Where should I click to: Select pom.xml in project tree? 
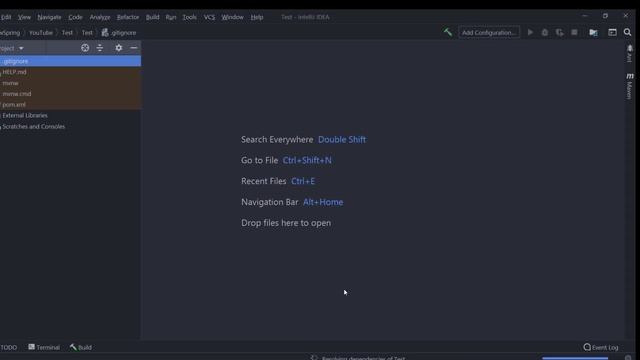click(x=70, y=104)
